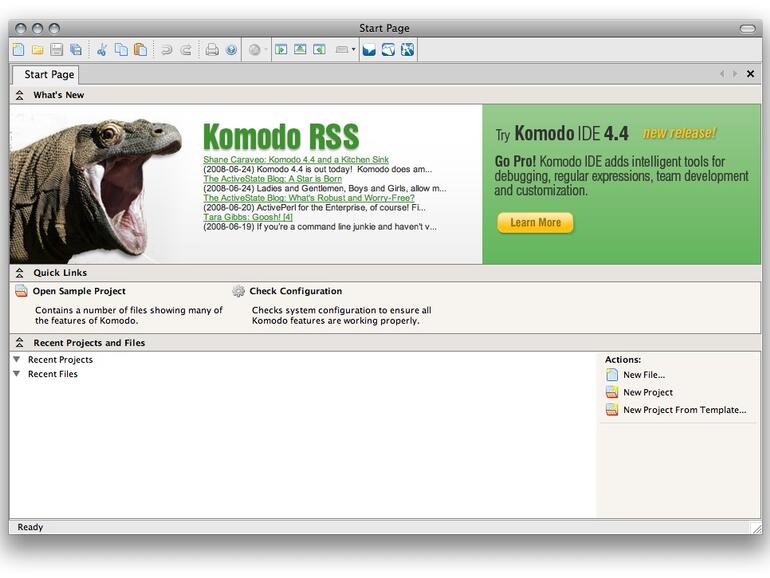This screenshot has width=770, height=578.
Task: Click the New File action icon
Action: pos(612,375)
